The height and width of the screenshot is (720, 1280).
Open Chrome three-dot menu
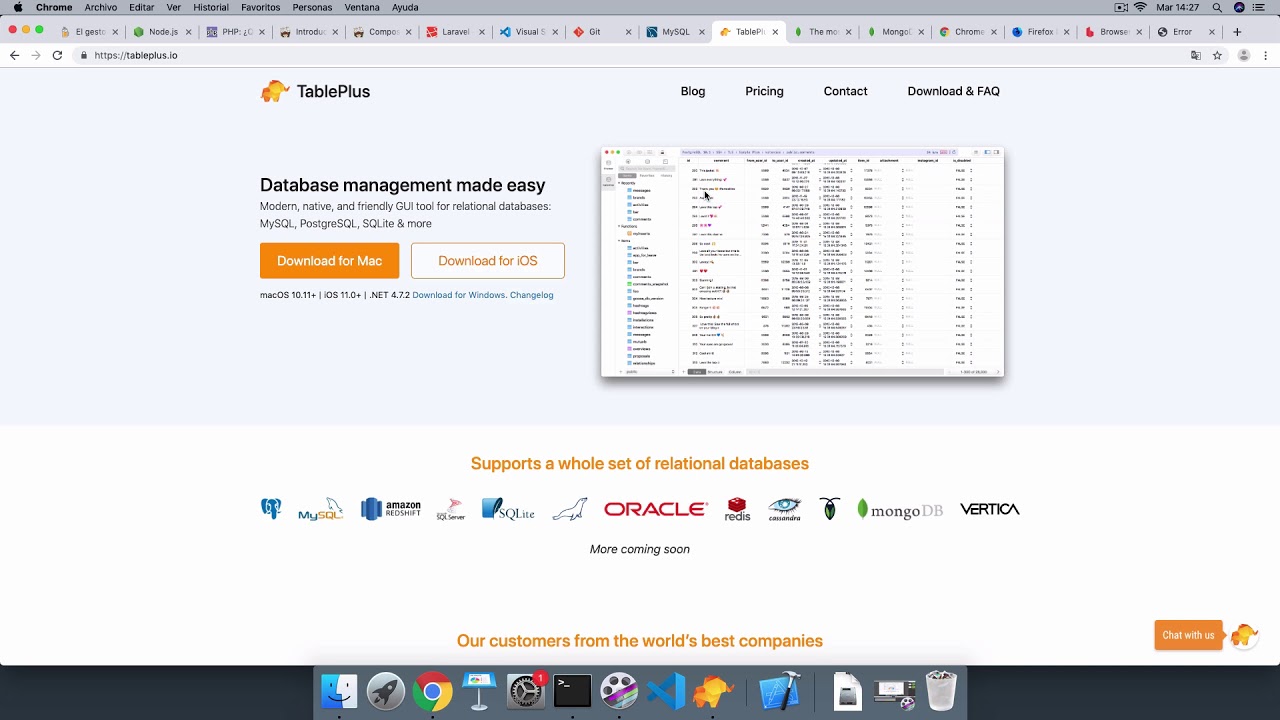pos(1265,55)
